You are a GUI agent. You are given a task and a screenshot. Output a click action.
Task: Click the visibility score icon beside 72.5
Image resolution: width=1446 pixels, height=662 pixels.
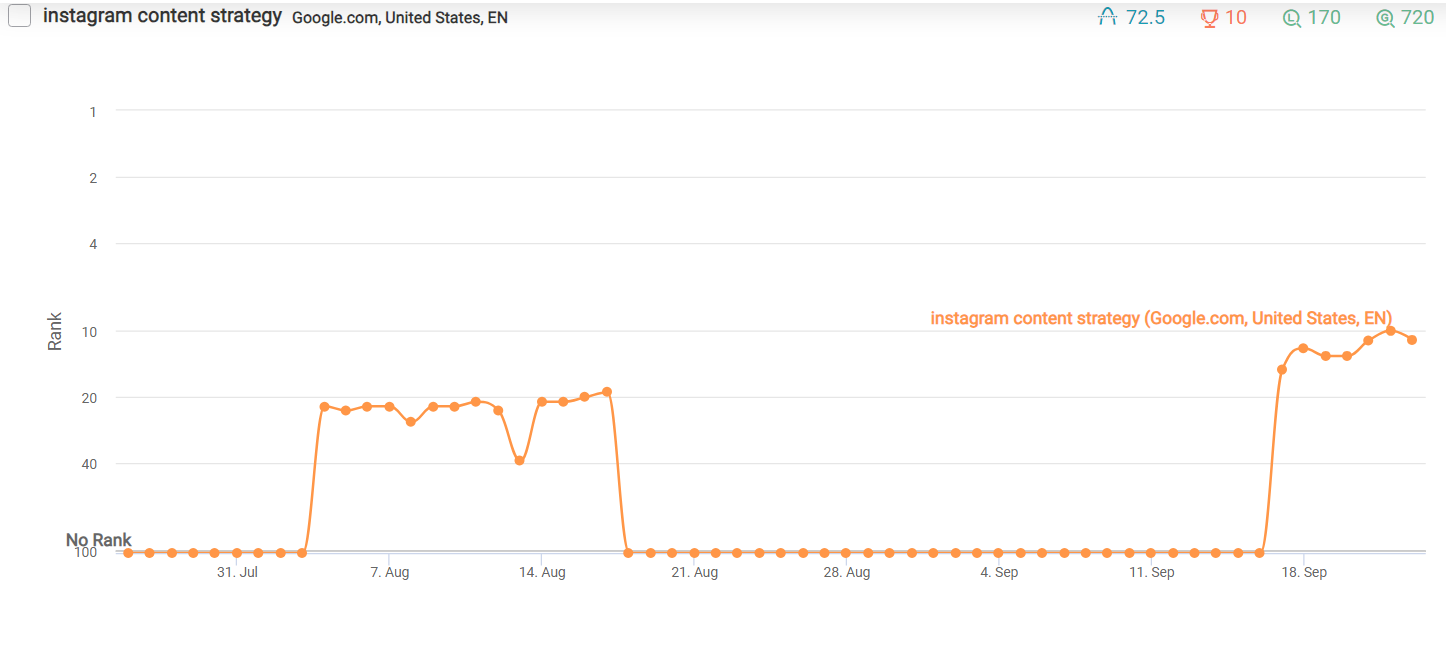coord(1107,17)
